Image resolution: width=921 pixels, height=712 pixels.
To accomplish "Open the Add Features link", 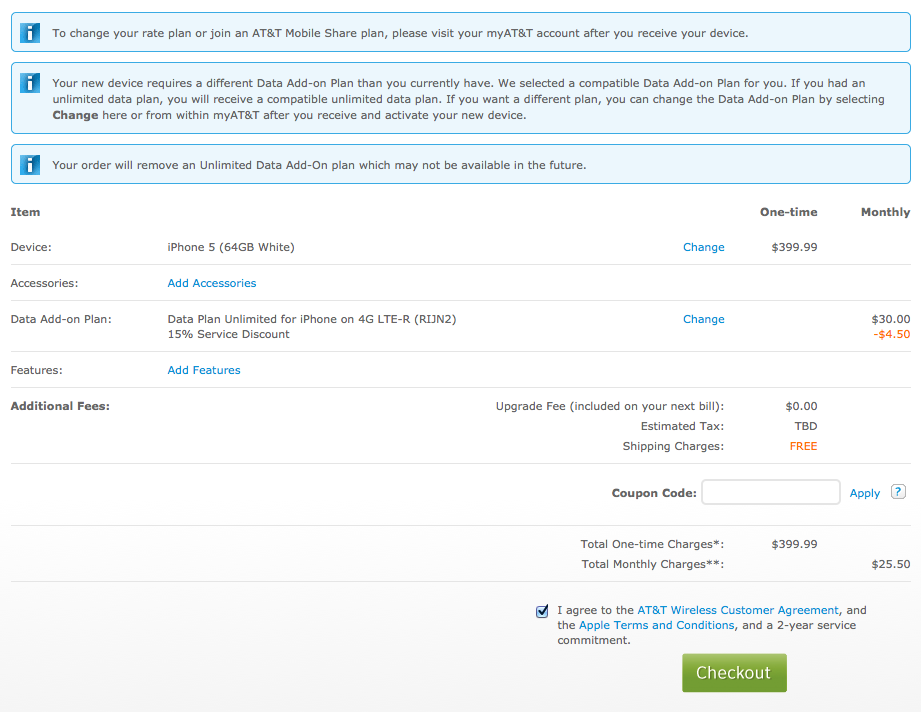I will point(204,370).
